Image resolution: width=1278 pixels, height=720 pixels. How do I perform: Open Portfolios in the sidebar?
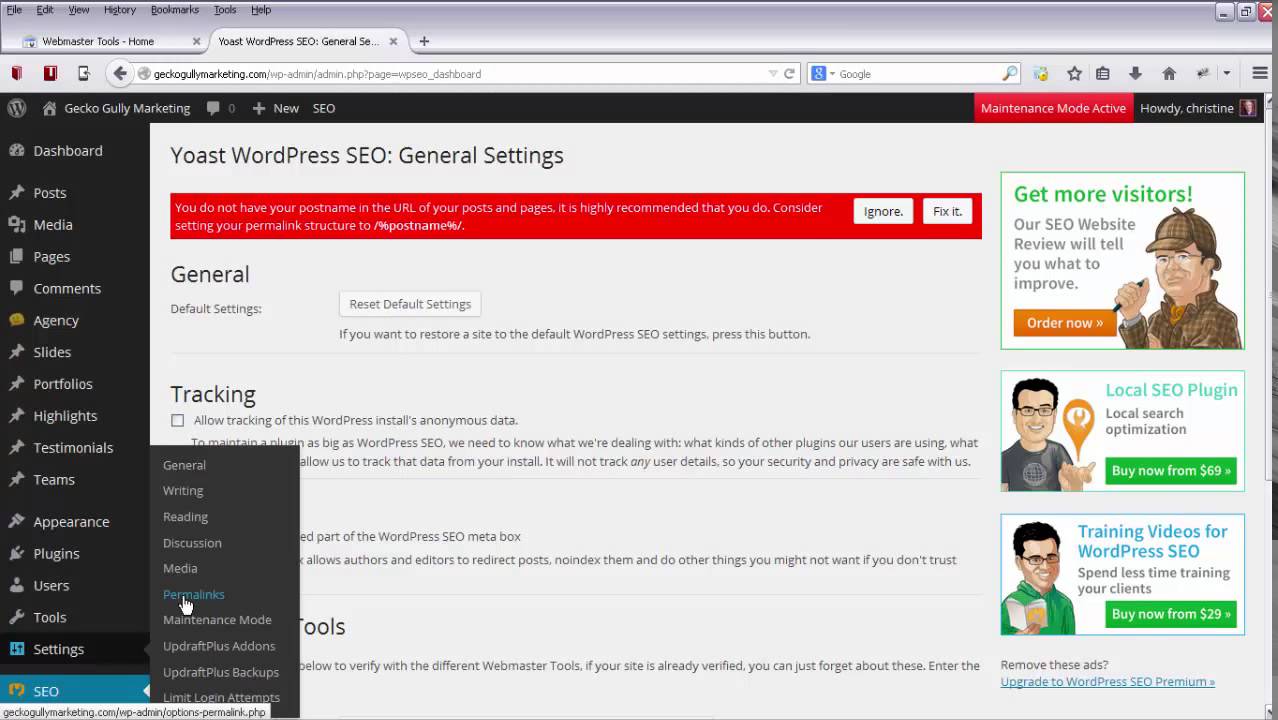pyautogui.click(x=63, y=383)
